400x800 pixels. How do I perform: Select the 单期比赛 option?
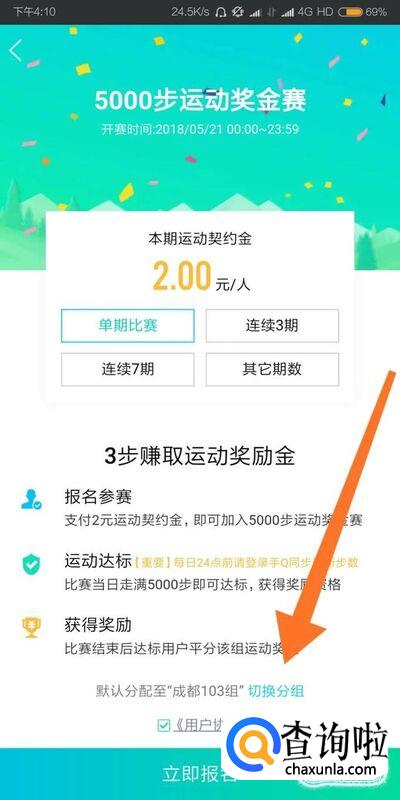coord(128,326)
